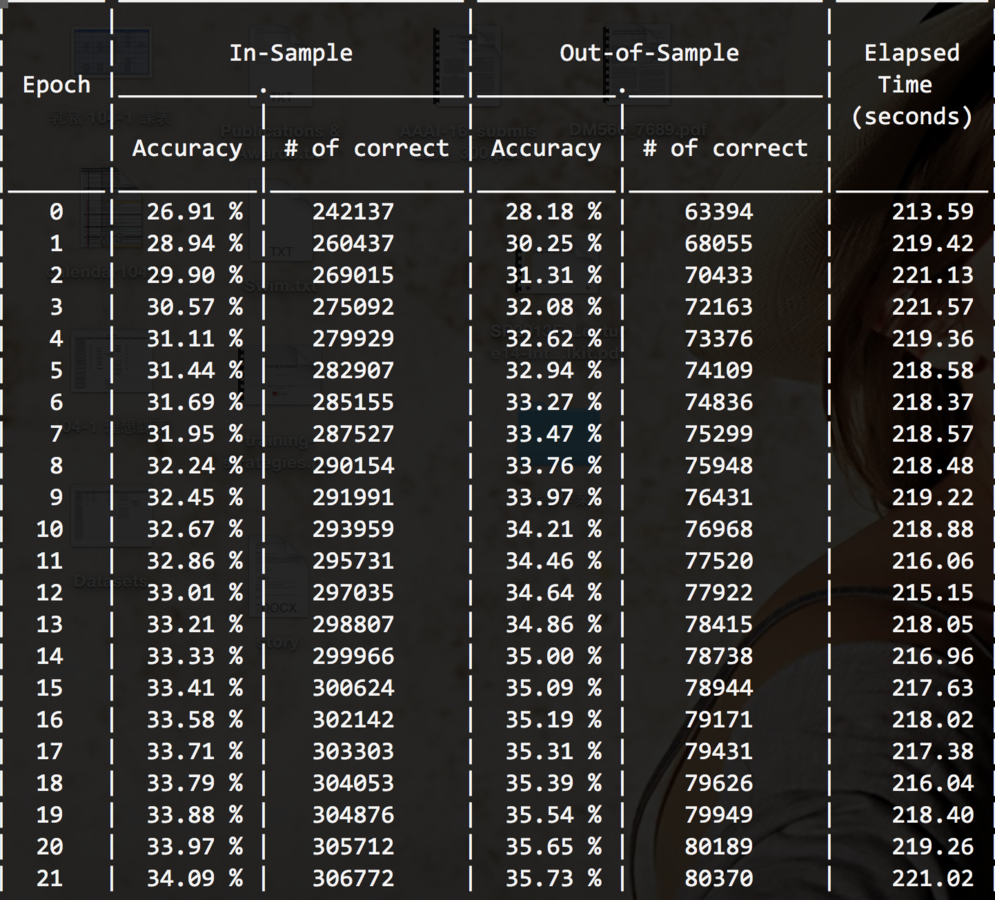Click in-sample accuracy 26.91 % value
The height and width of the screenshot is (900, 995).
[195, 212]
